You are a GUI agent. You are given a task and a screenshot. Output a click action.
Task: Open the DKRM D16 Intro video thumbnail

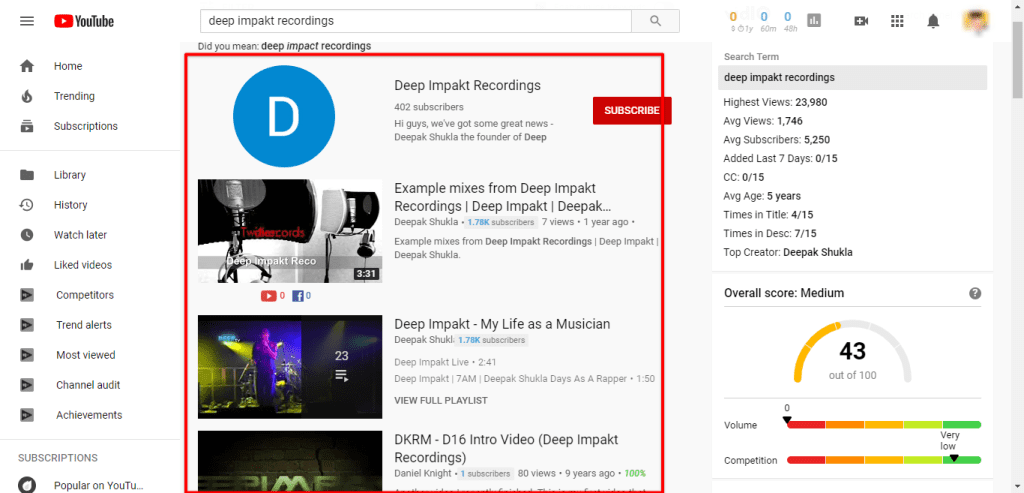tap(290, 462)
